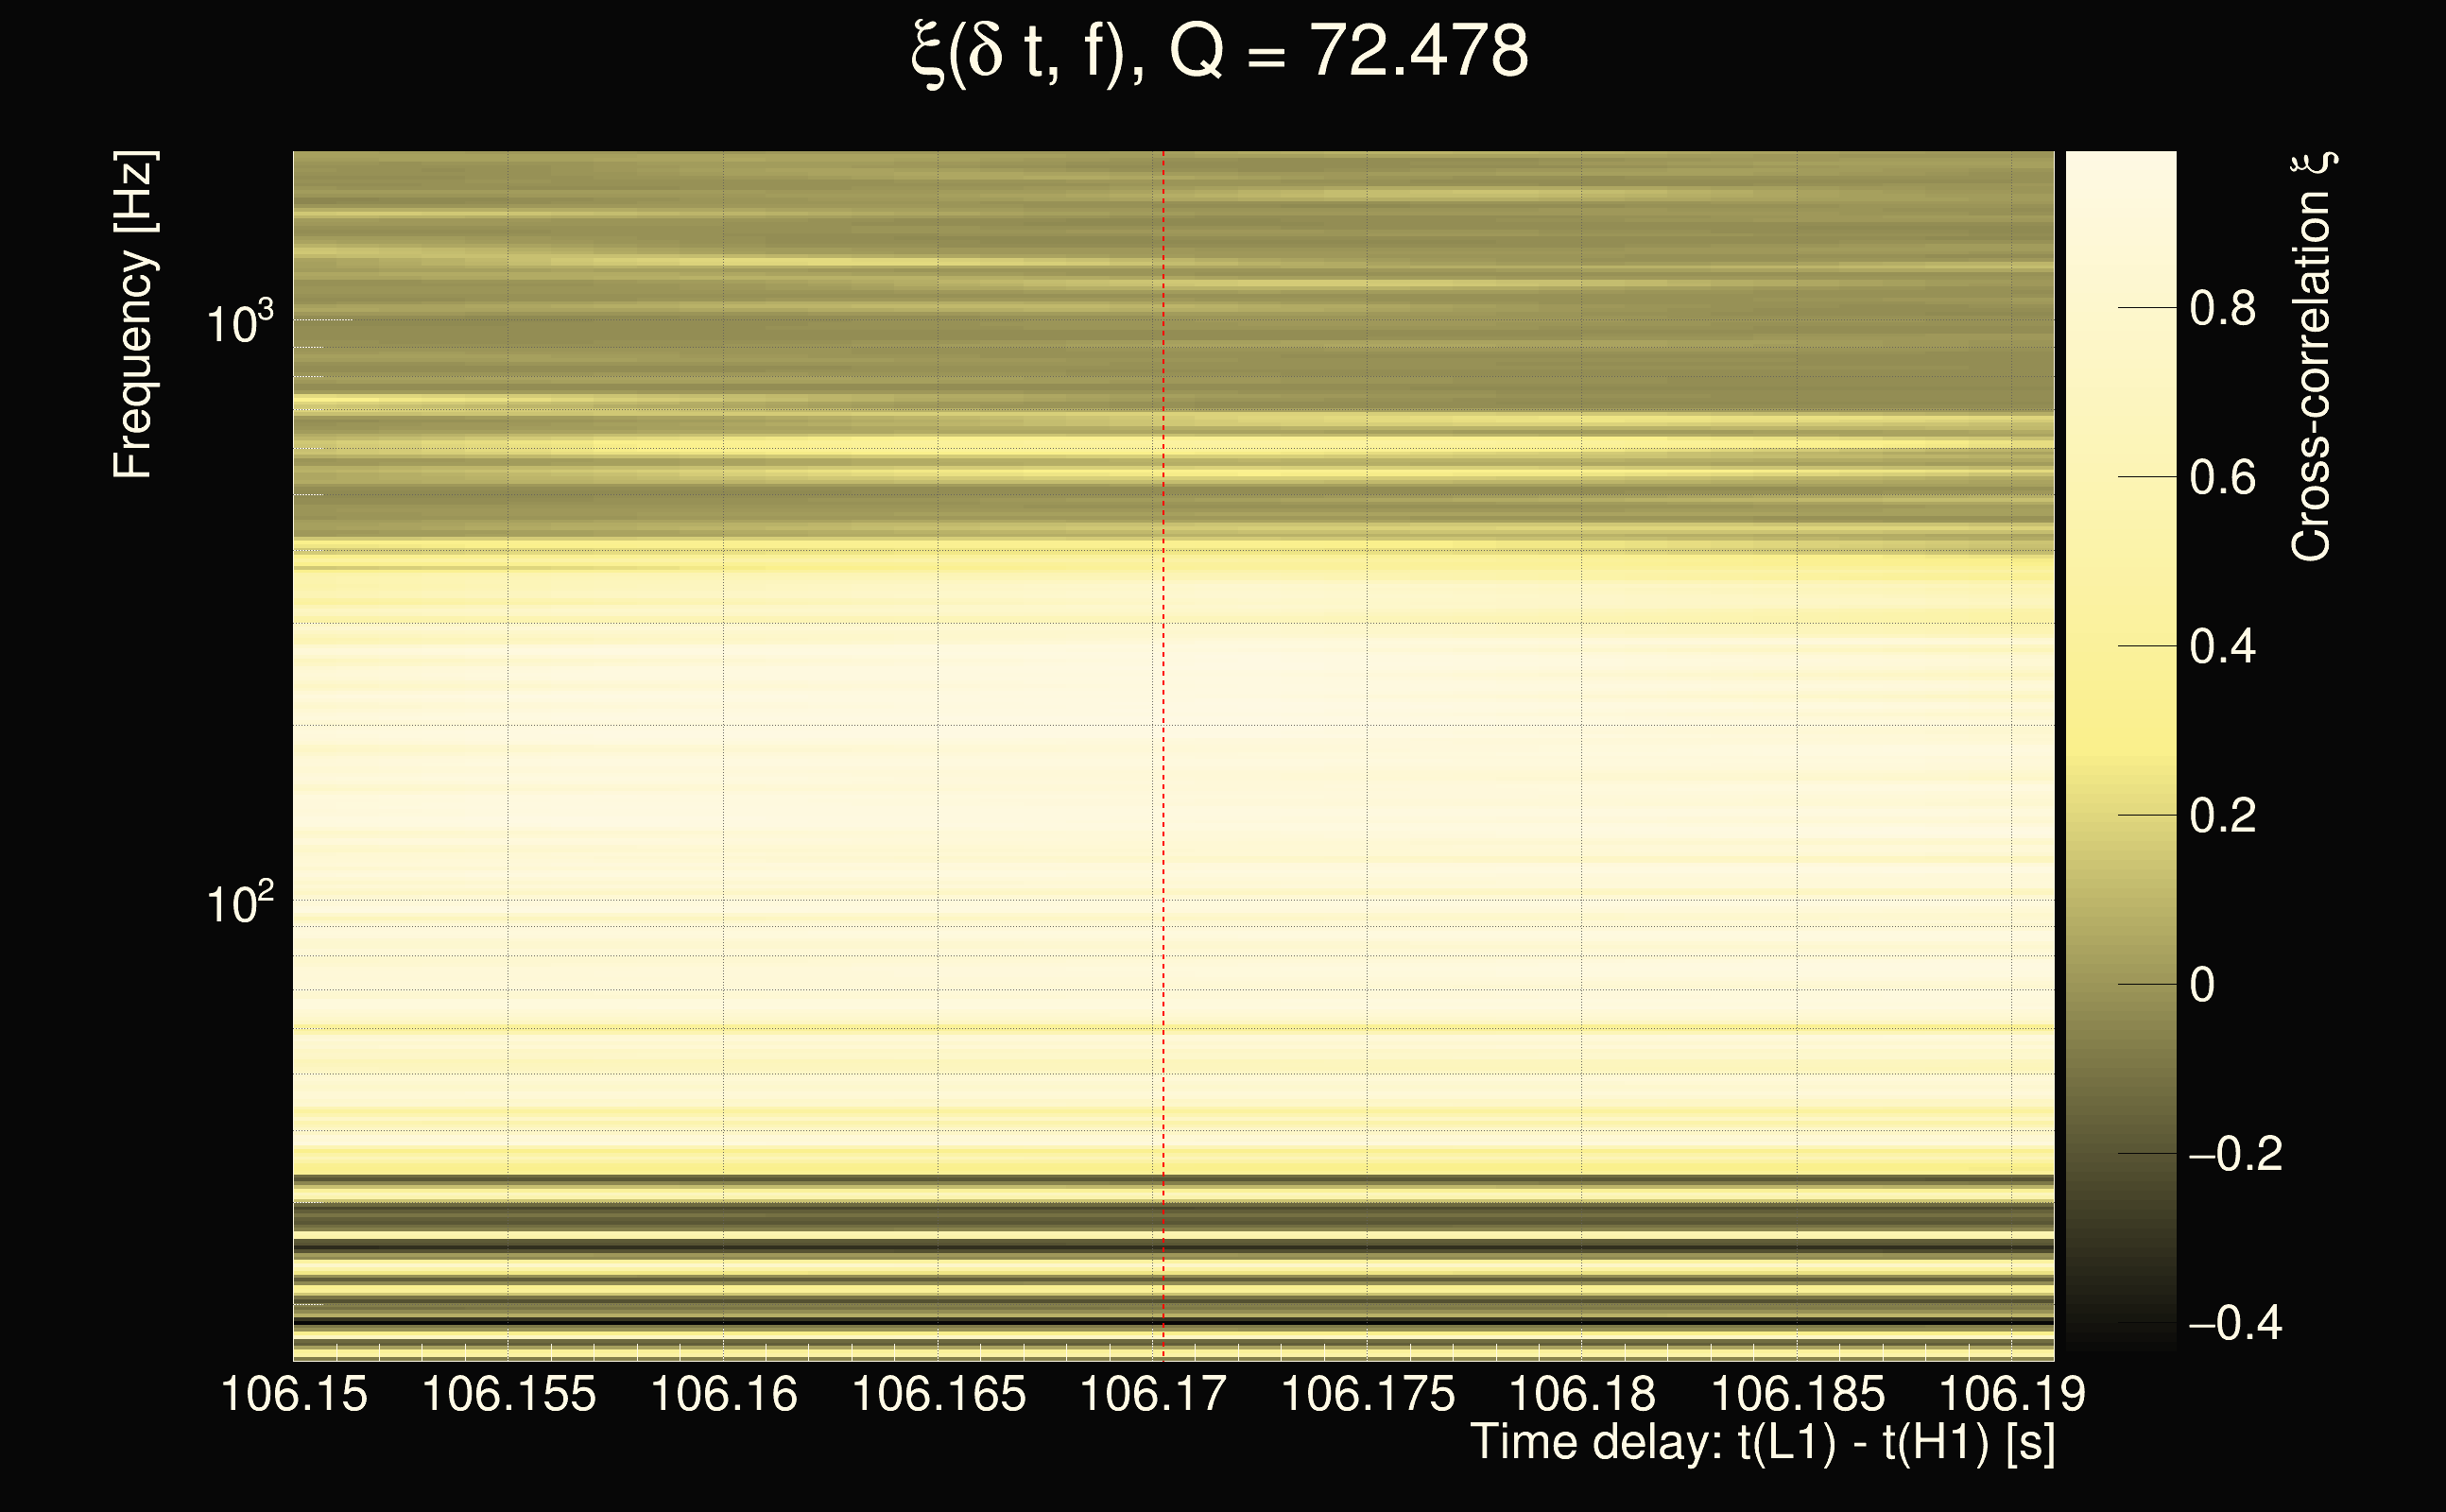Click the 0.4 colorbar tick label
The width and height of the screenshot is (2446, 1512).
click(2222, 647)
